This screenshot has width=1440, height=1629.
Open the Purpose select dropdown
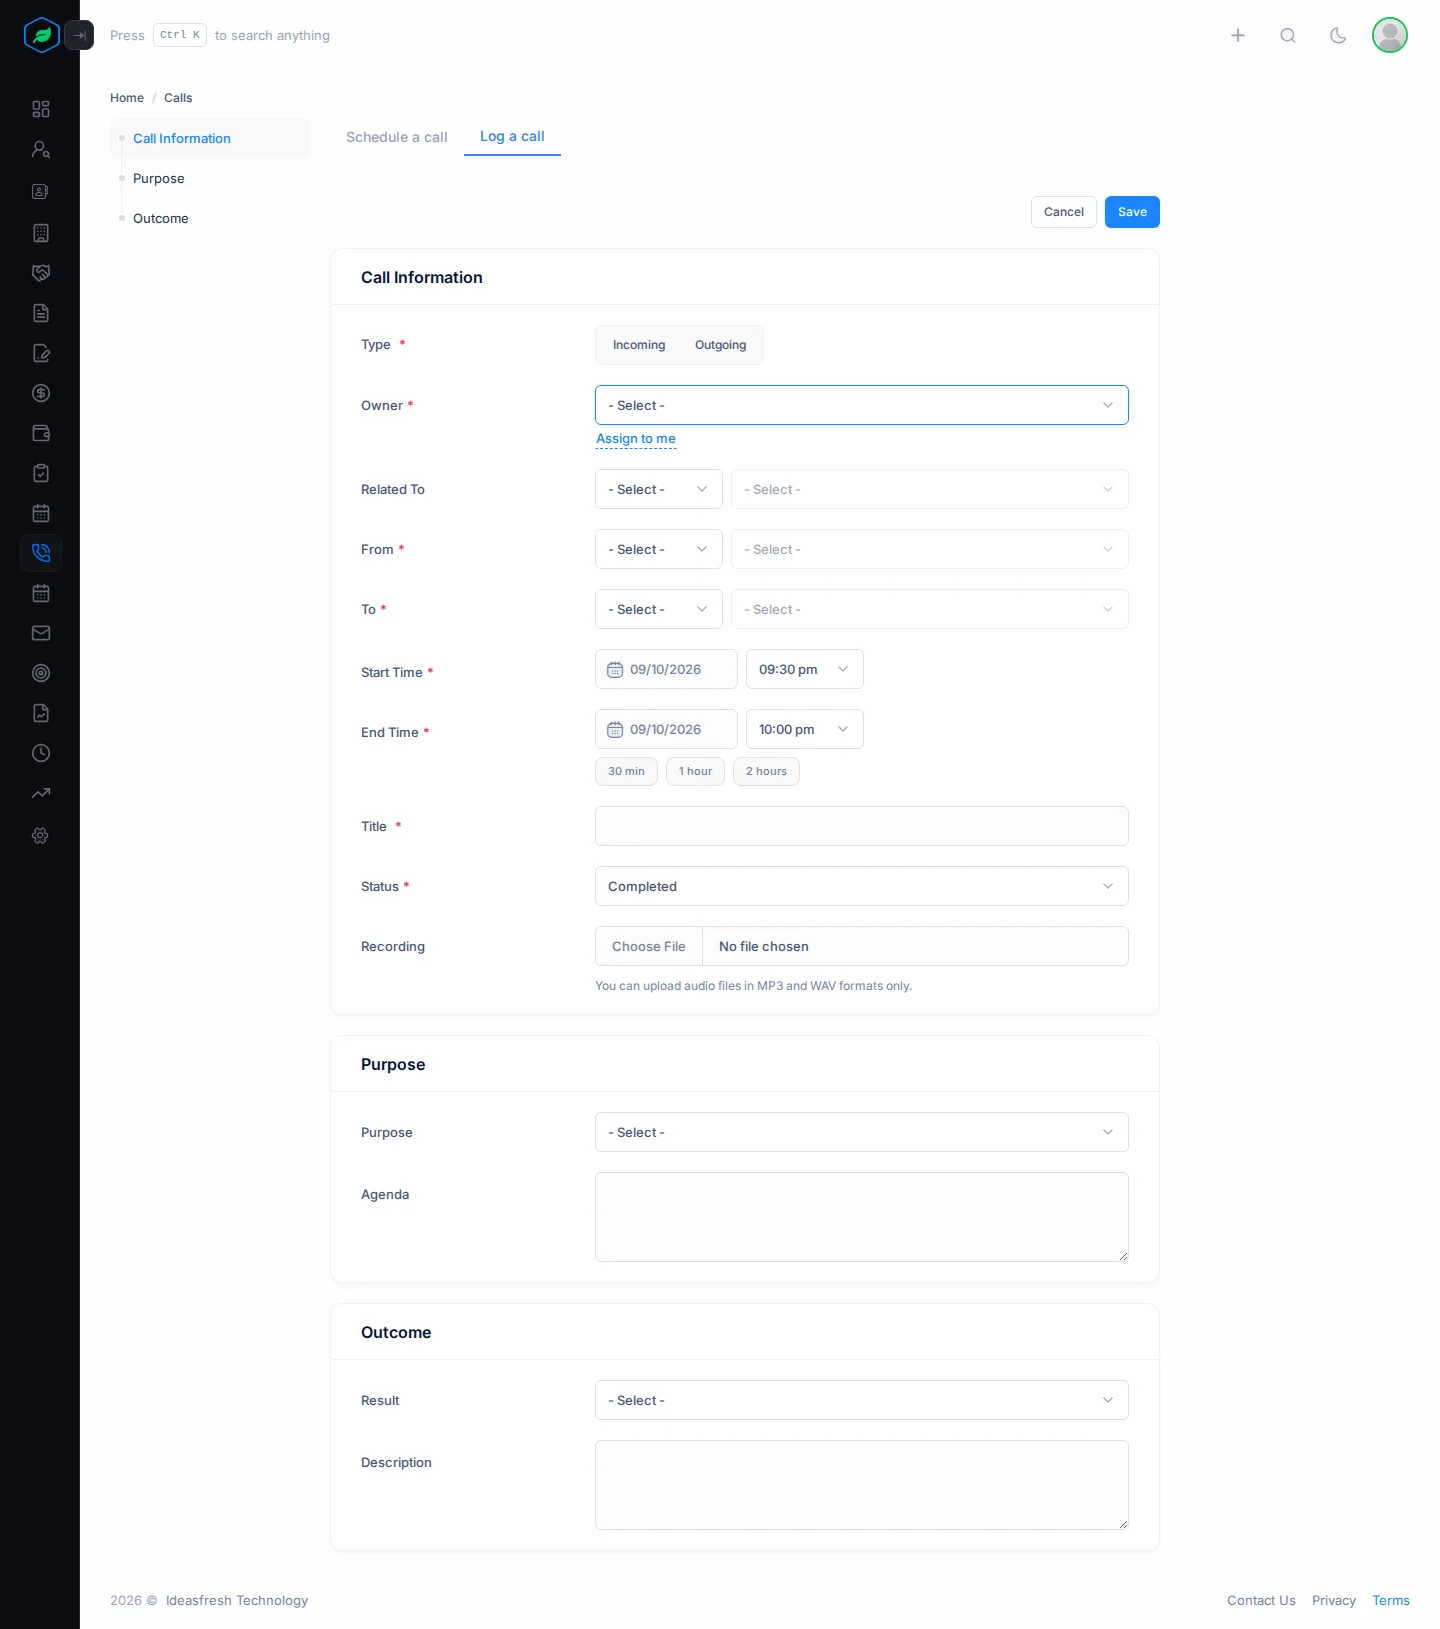coord(862,1132)
